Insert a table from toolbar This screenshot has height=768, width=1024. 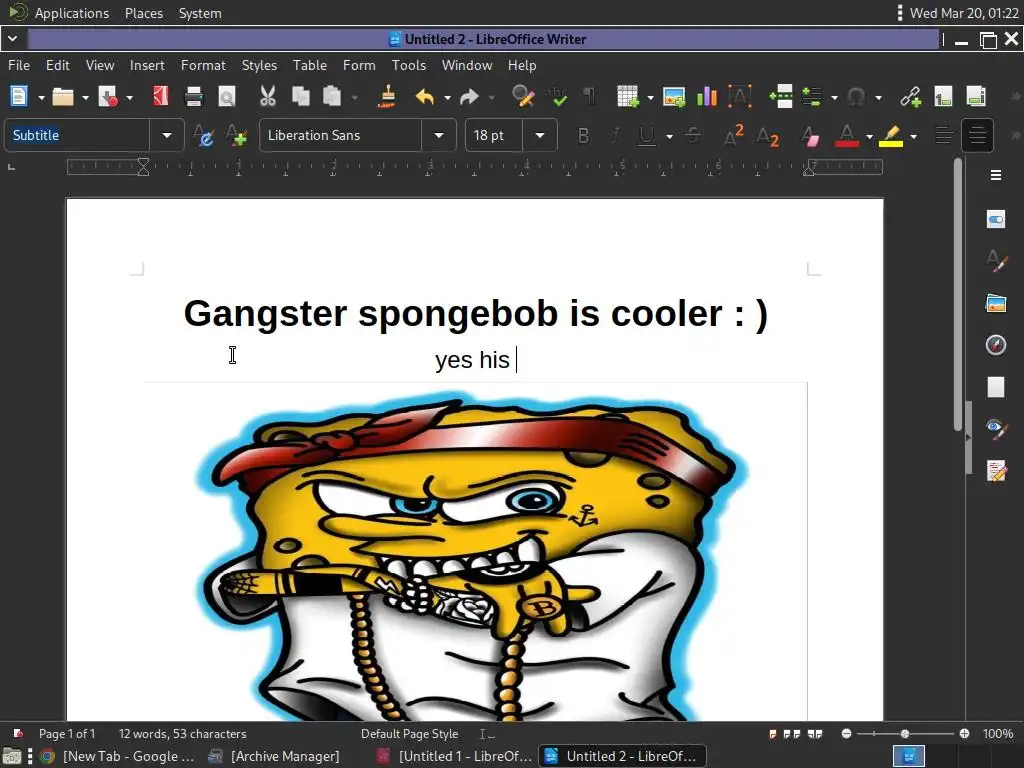coord(628,97)
